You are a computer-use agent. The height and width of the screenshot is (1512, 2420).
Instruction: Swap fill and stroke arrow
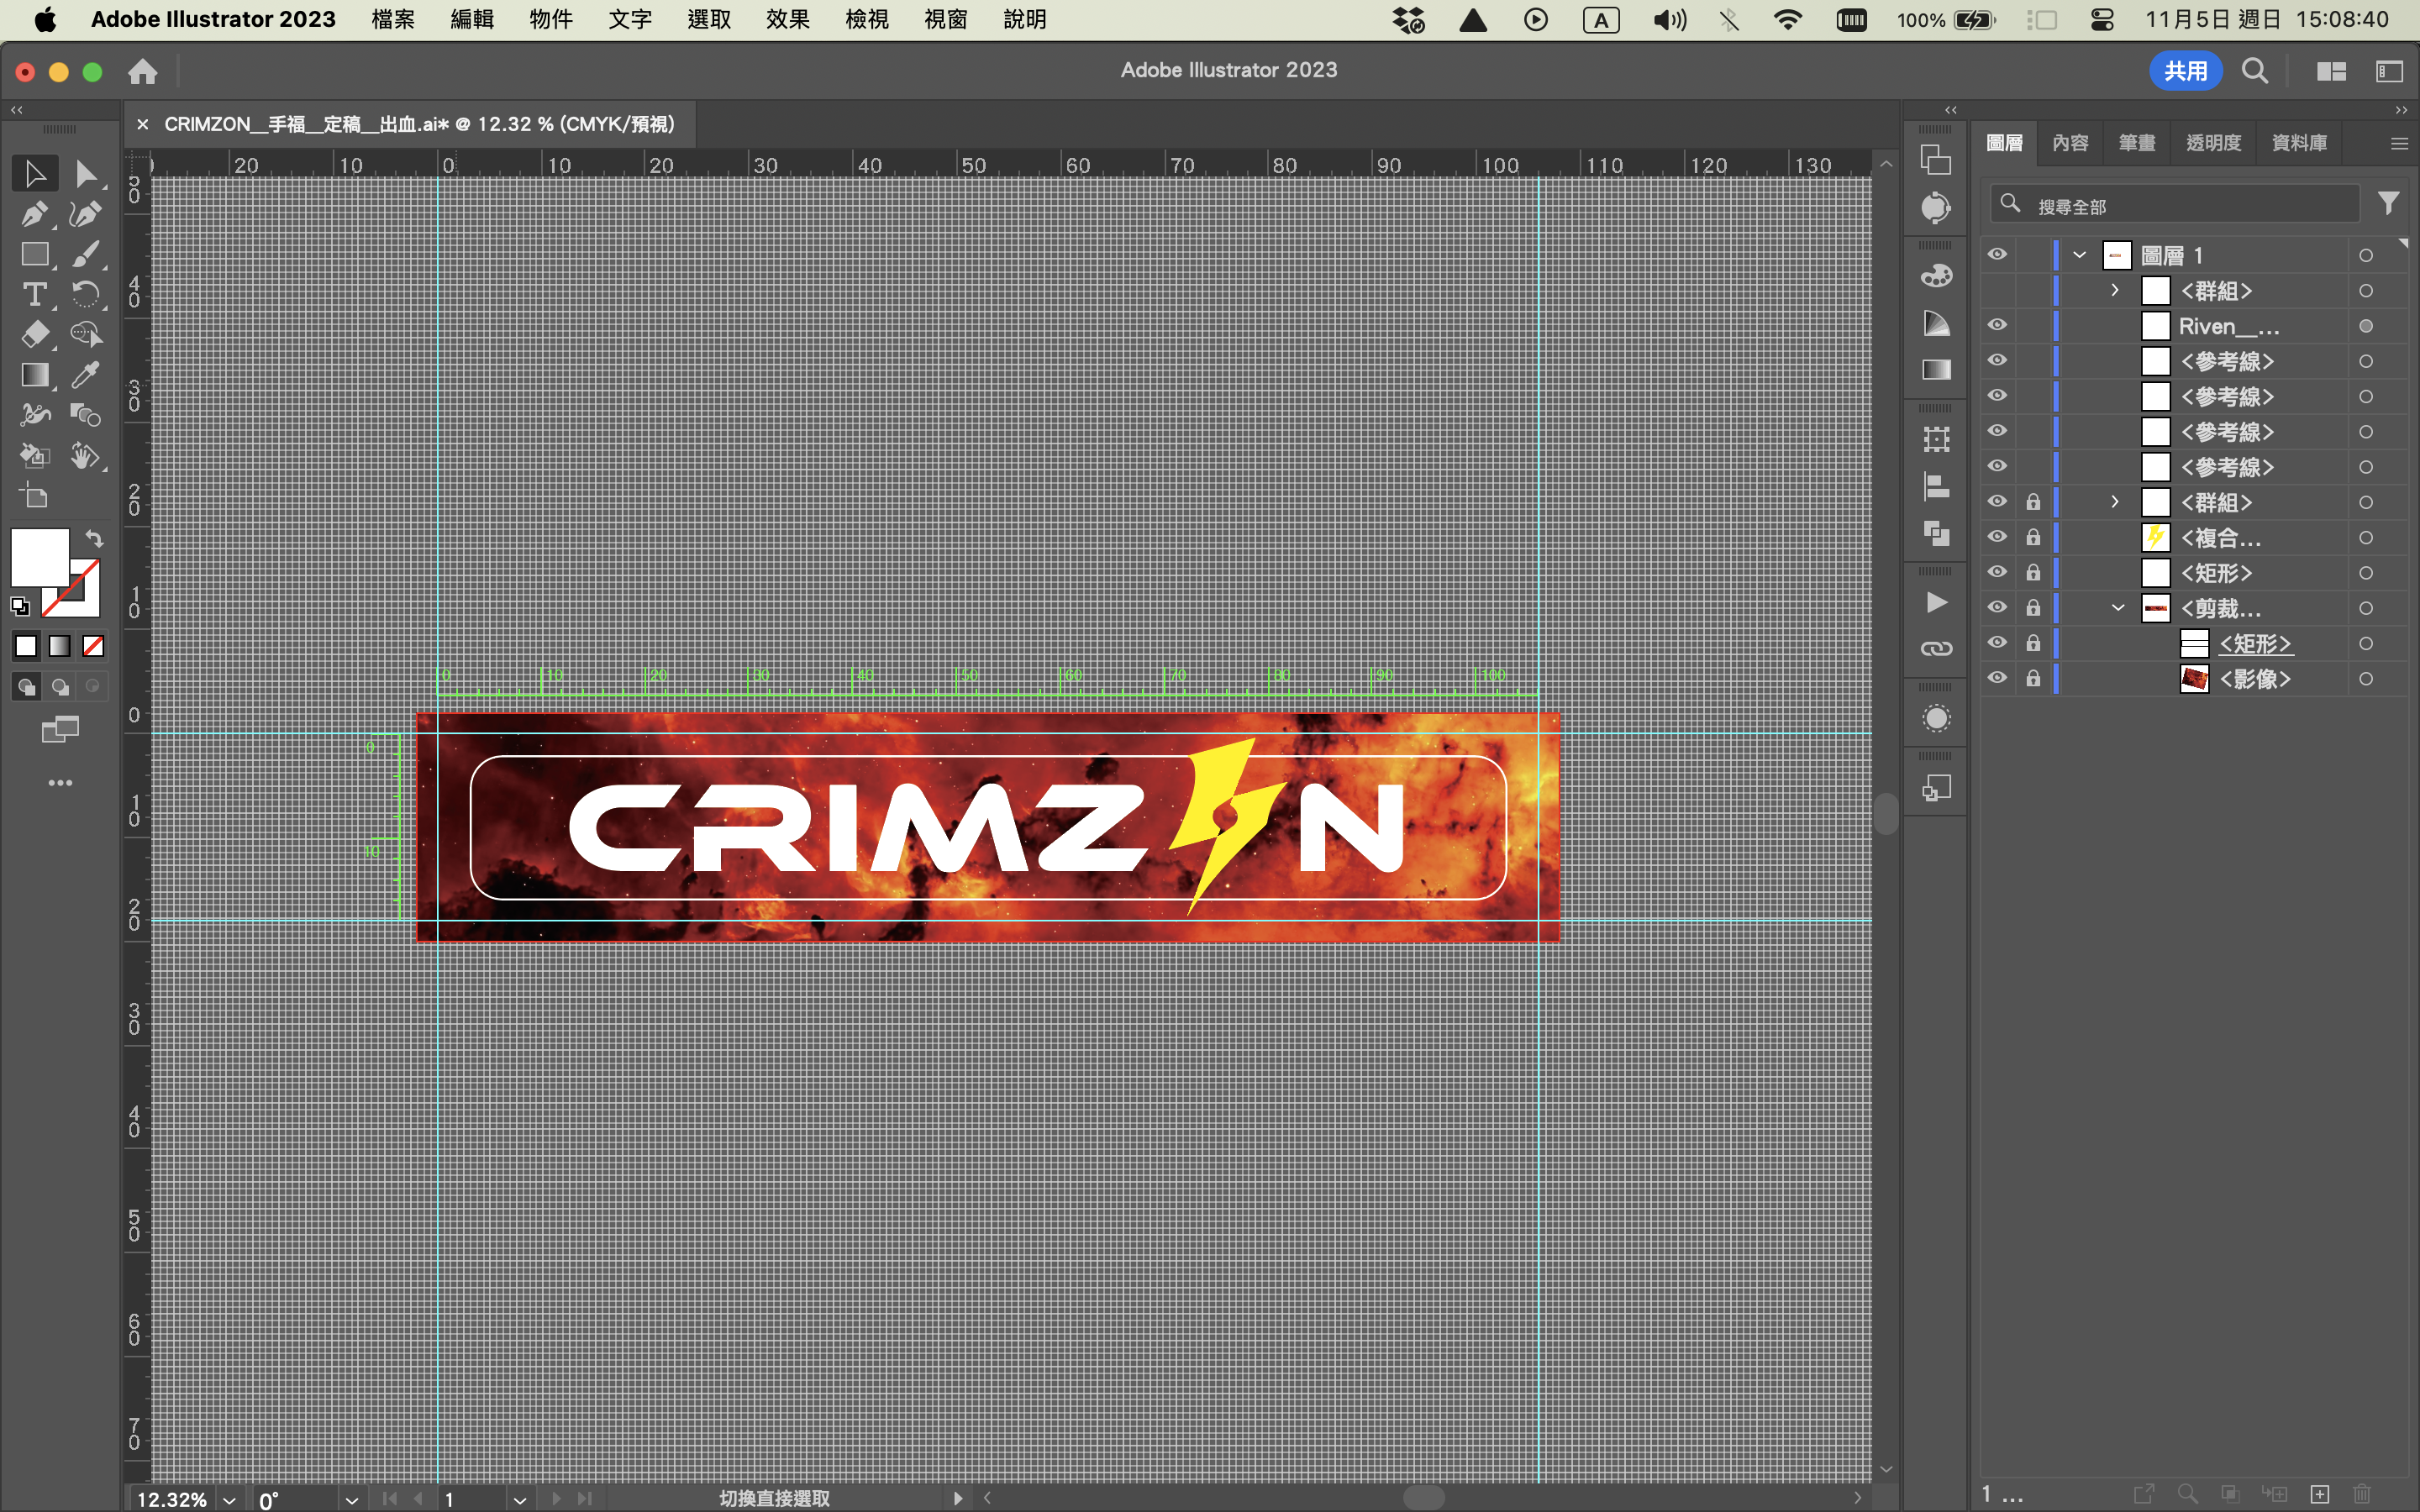click(94, 539)
